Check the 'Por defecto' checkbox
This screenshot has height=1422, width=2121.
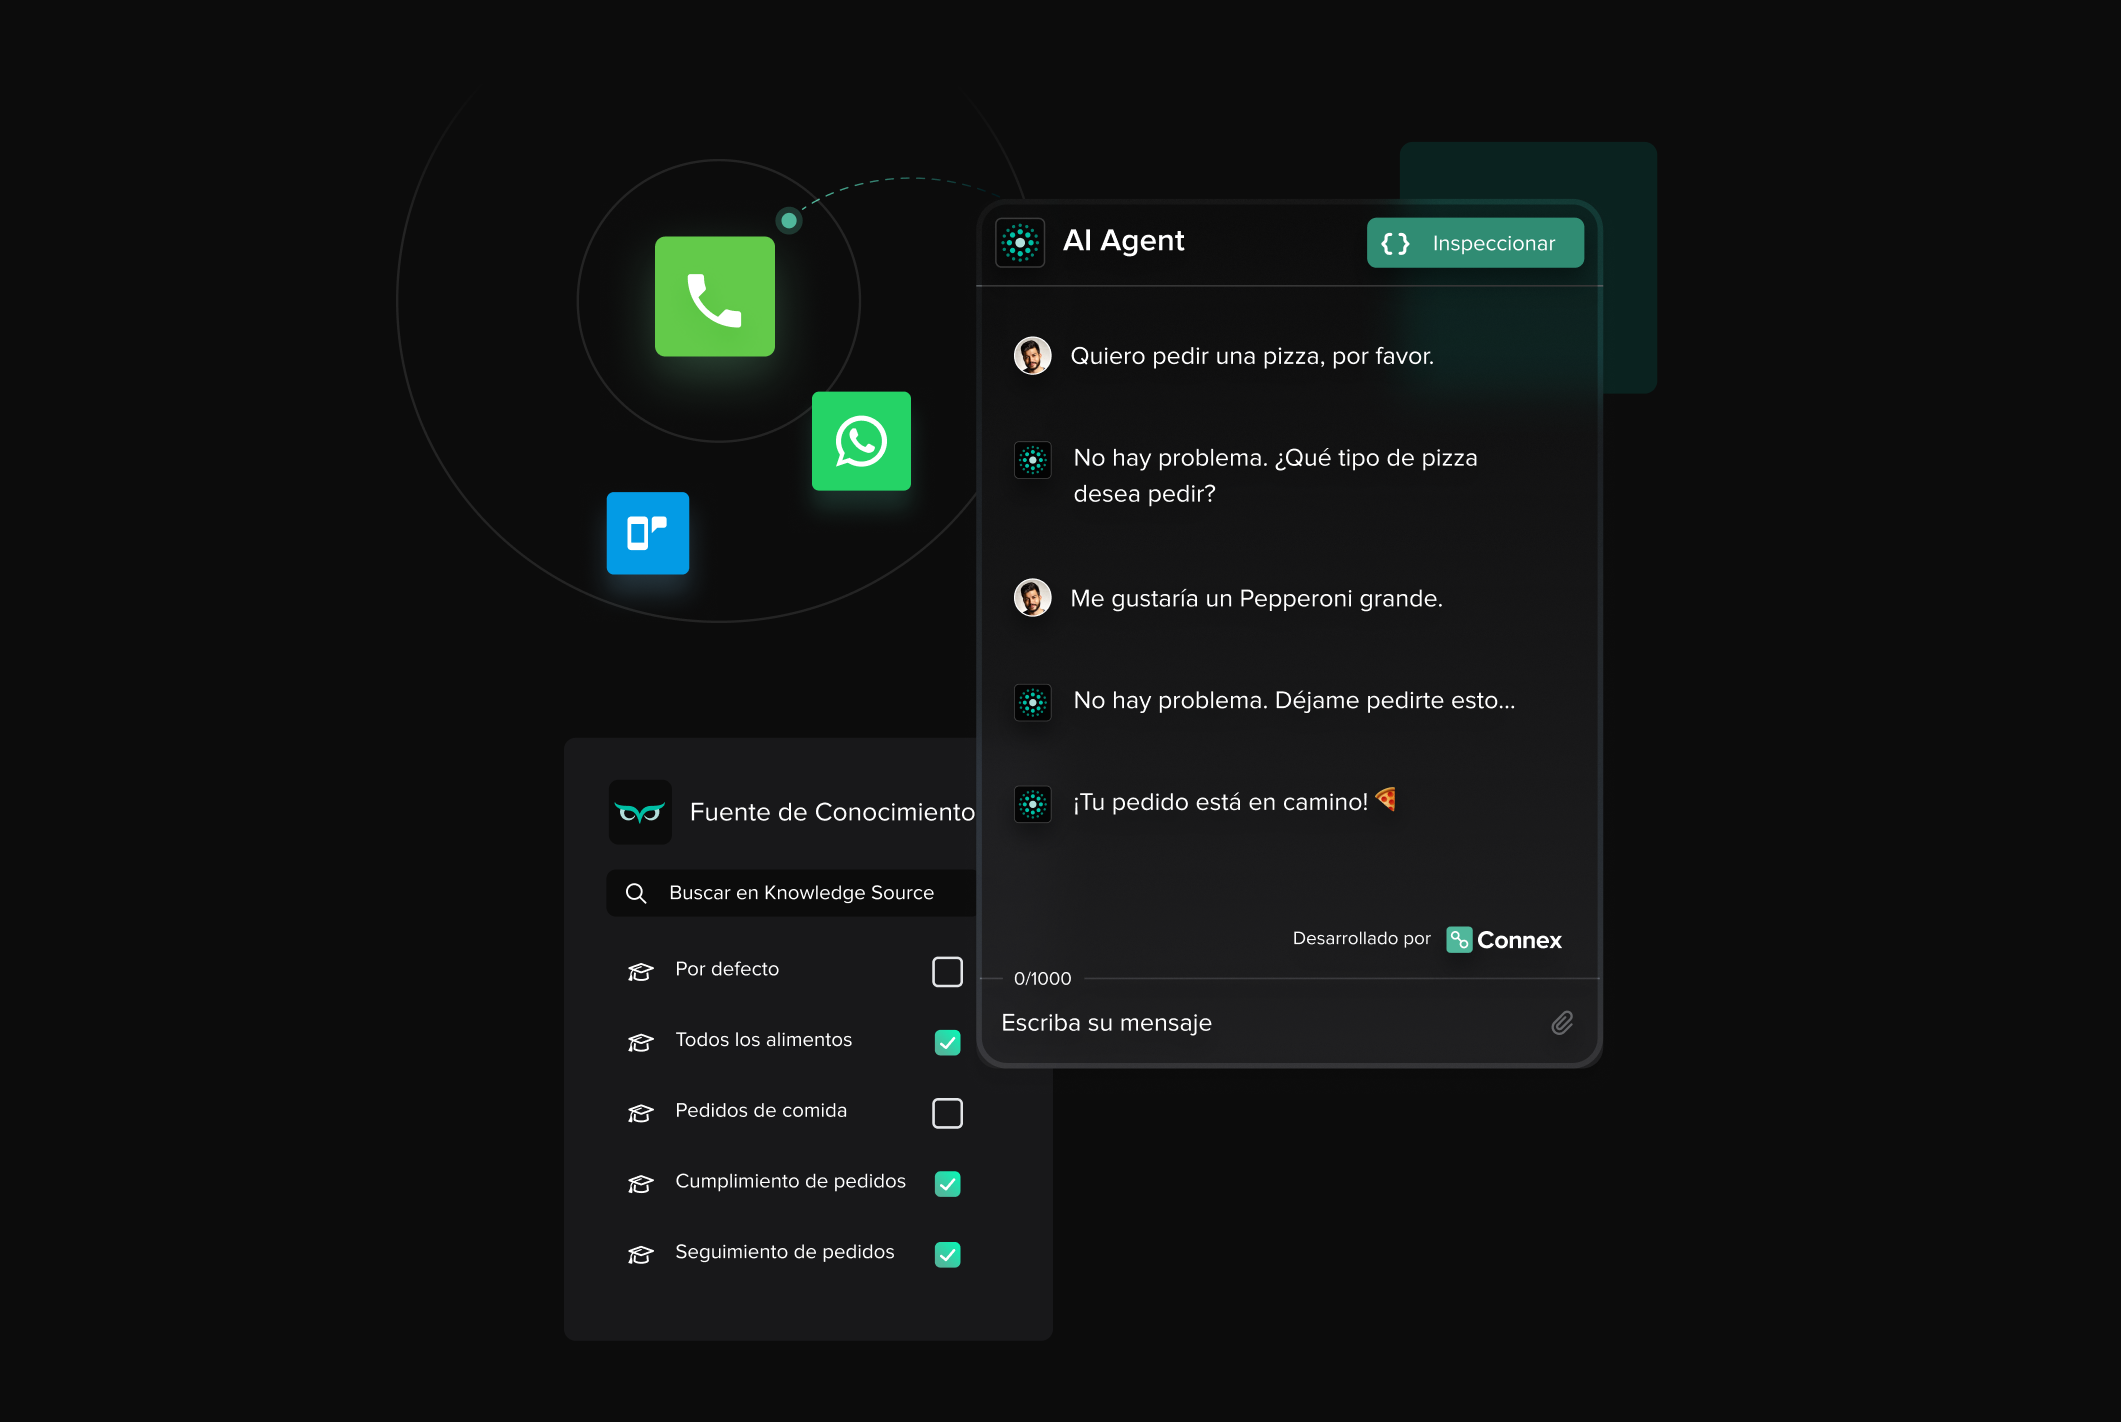click(947, 971)
